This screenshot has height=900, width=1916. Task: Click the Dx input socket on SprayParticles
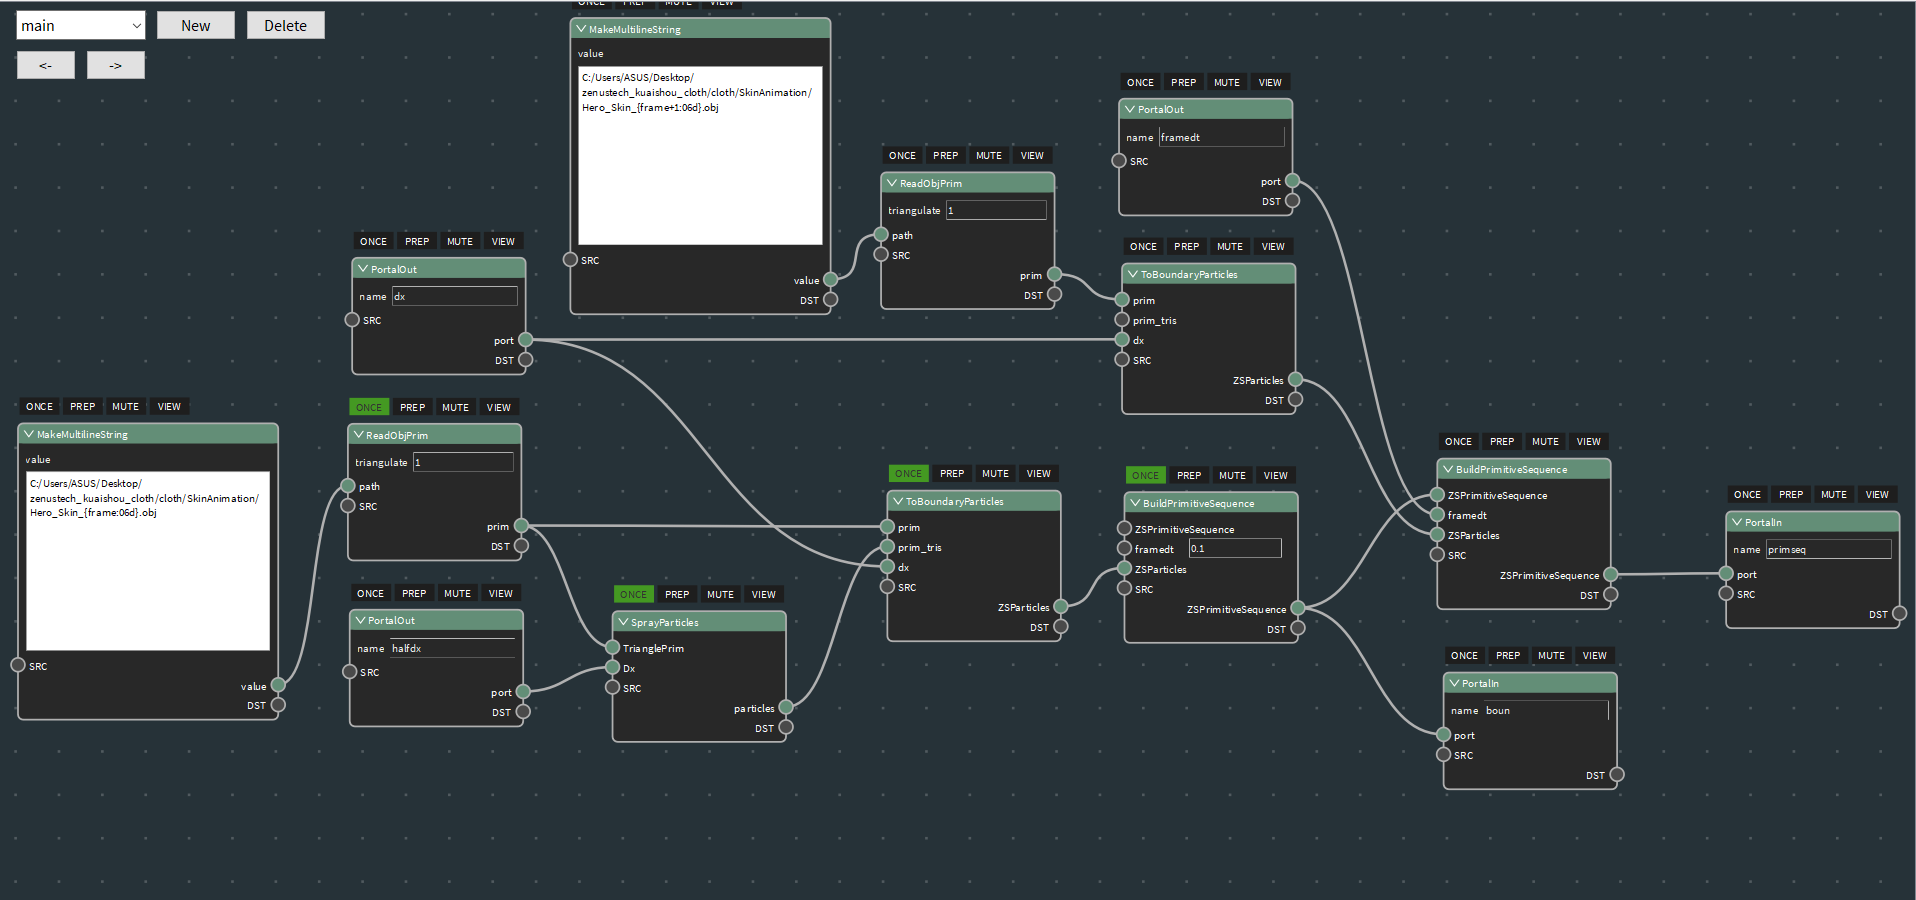pos(613,668)
